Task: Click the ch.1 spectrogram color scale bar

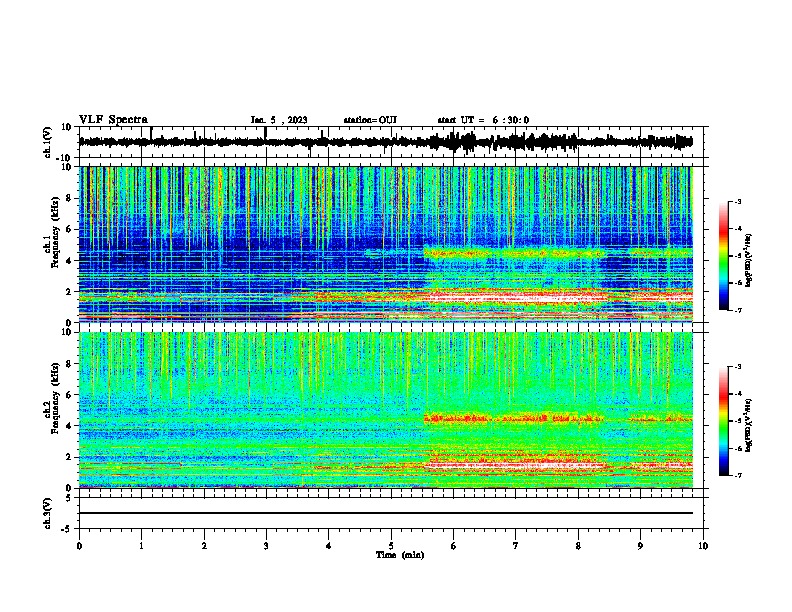Action: click(x=723, y=256)
